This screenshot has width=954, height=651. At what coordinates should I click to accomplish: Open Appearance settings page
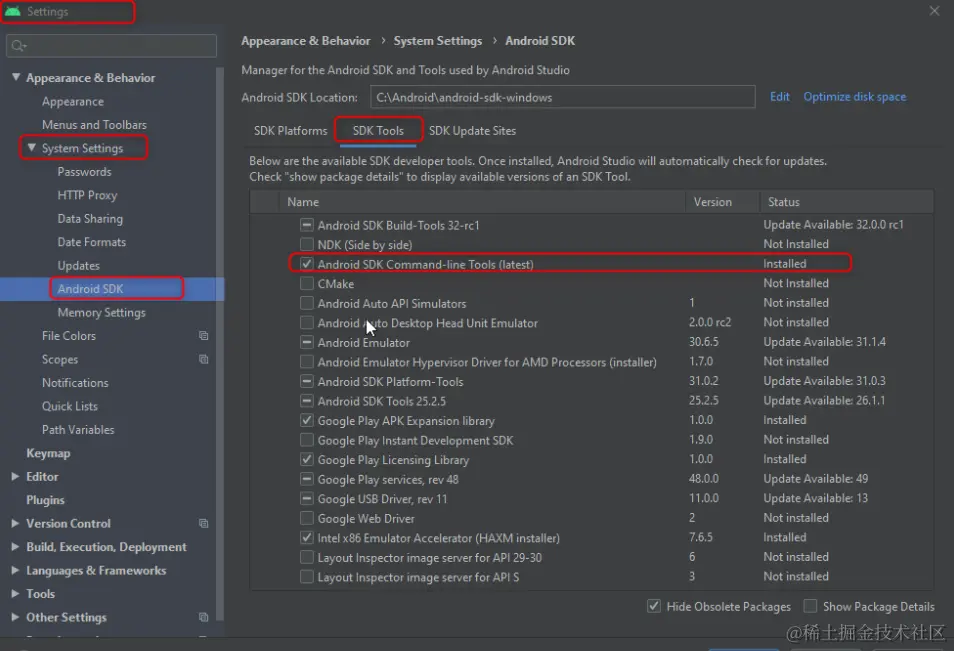[72, 102]
